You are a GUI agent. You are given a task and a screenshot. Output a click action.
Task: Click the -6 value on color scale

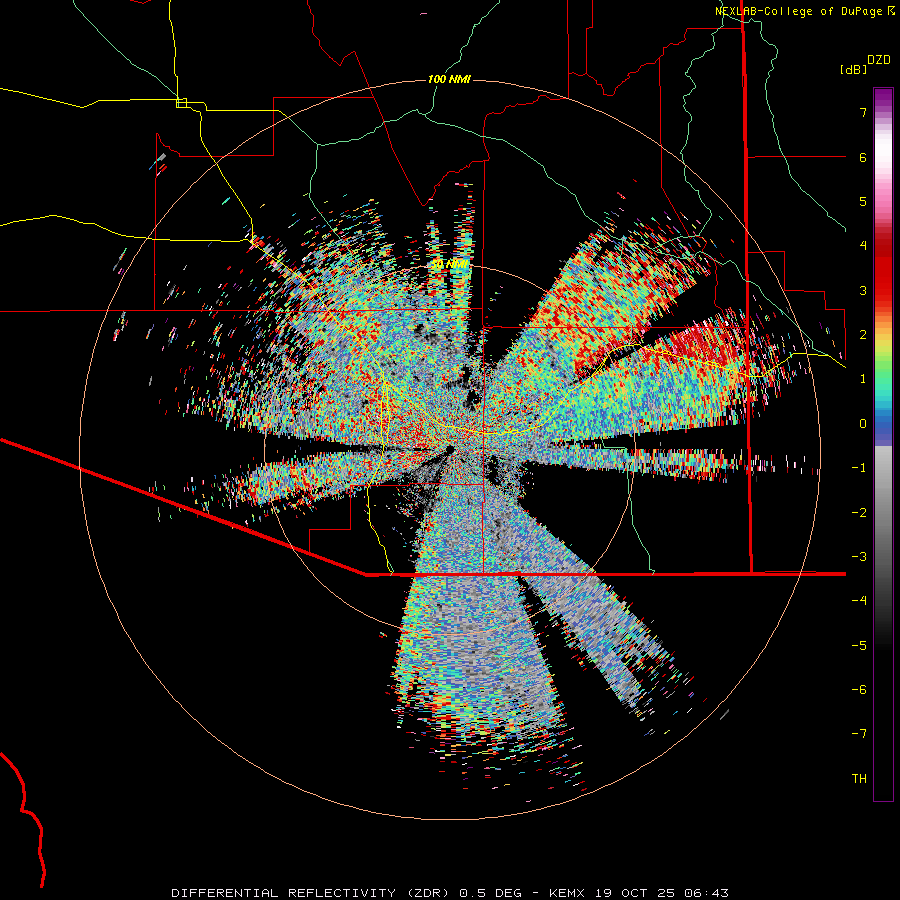[x=859, y=690]
